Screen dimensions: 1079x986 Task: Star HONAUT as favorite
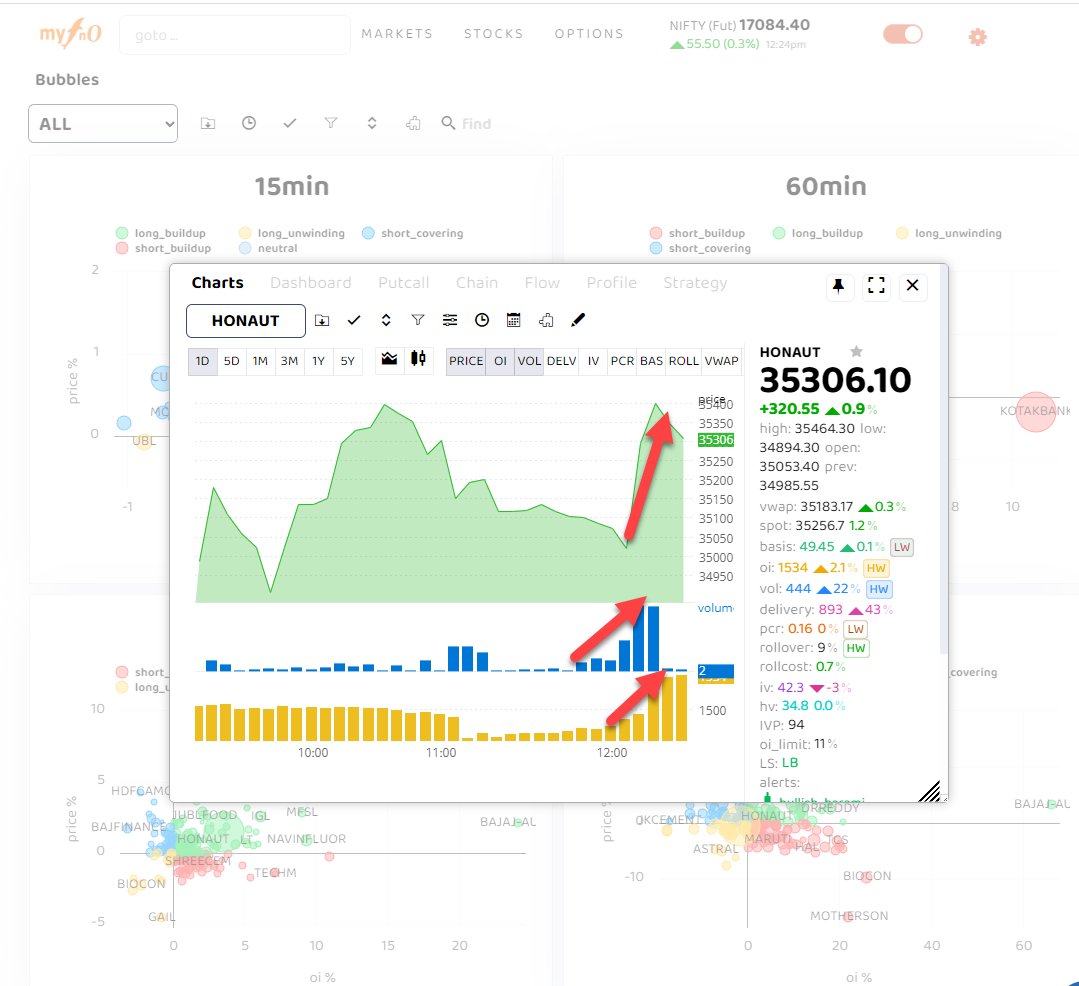[856, 352]
